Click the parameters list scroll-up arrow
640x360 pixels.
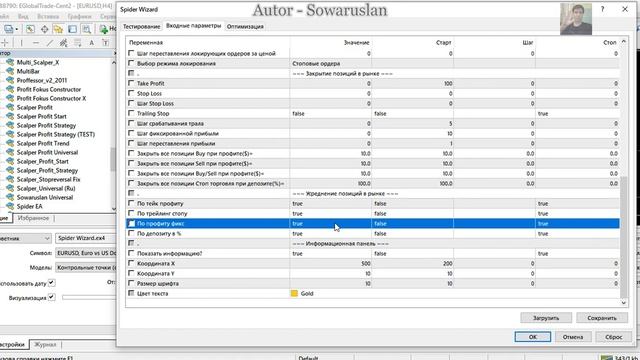623,42
